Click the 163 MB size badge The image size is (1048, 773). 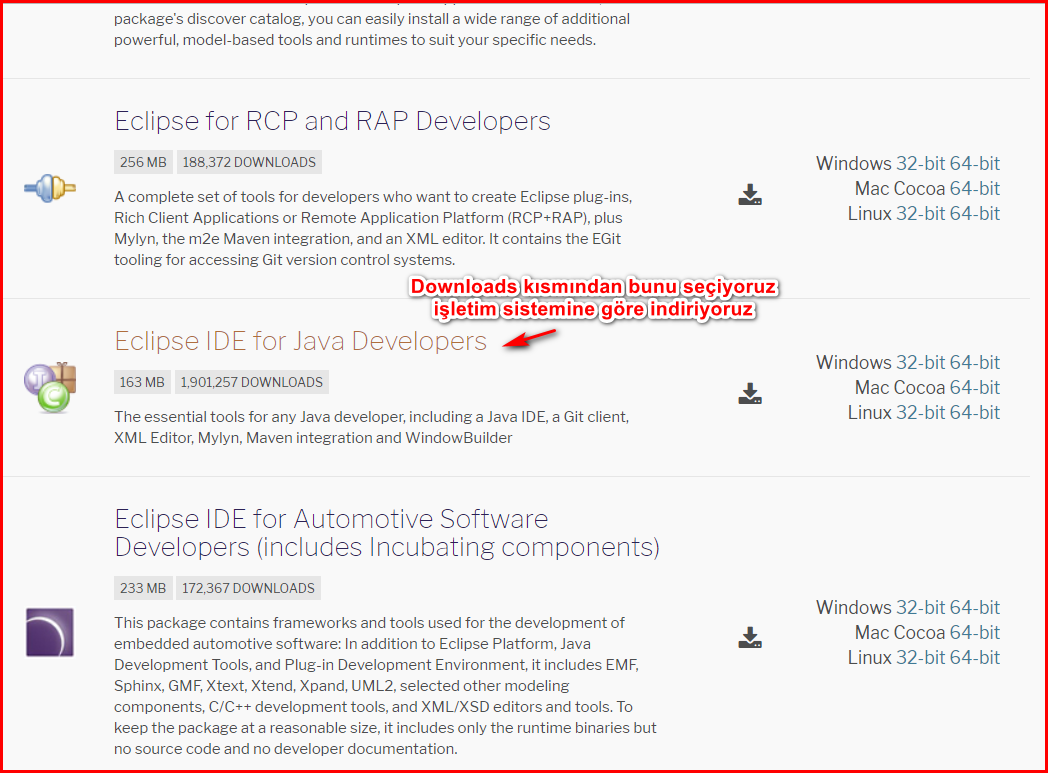coord(142,382)
